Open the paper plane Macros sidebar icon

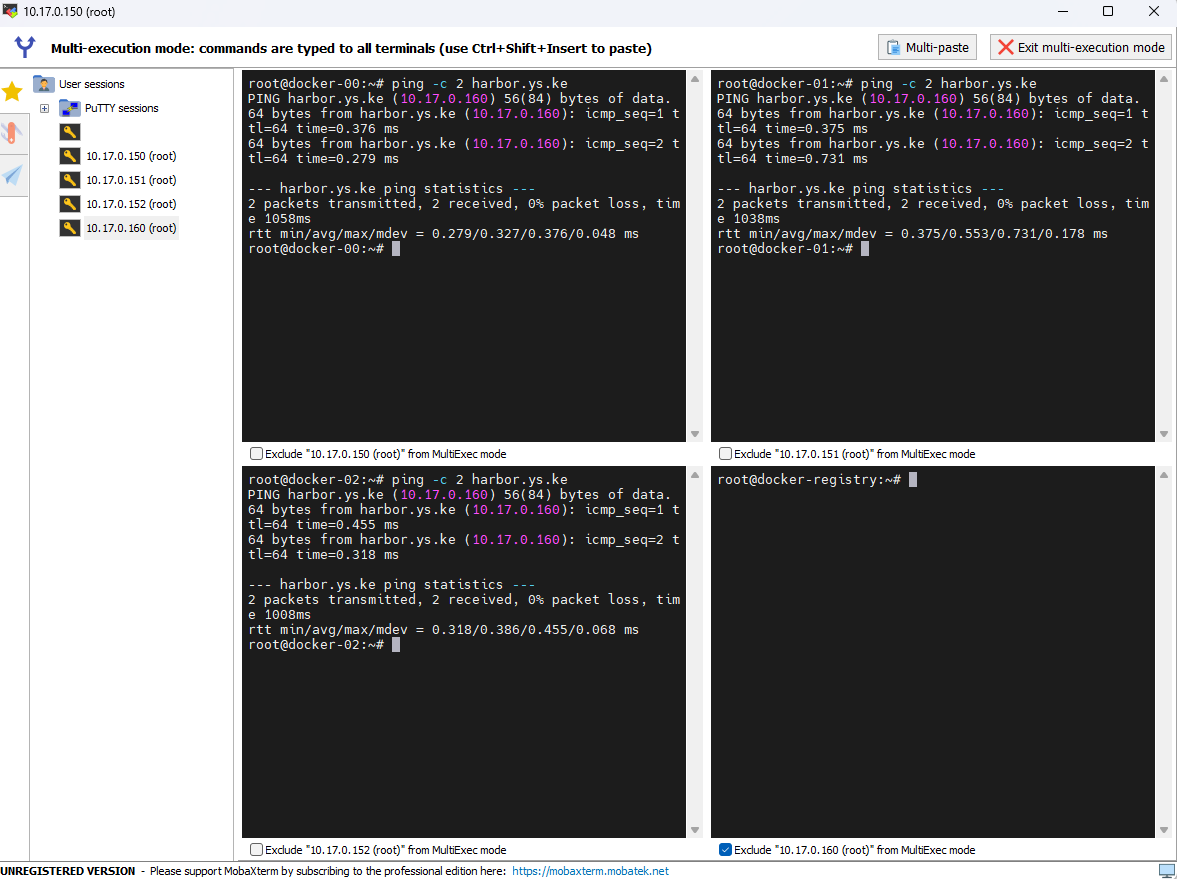[13, 176]
